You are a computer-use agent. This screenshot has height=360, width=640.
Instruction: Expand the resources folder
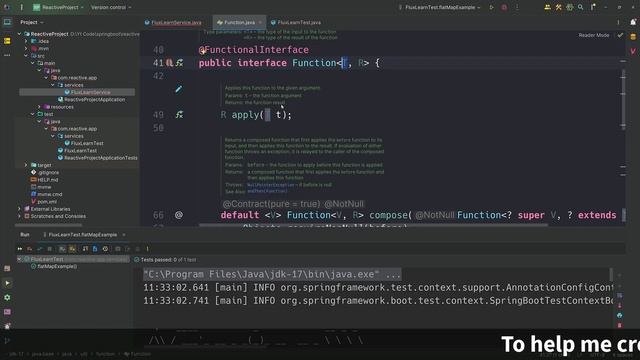40,107
